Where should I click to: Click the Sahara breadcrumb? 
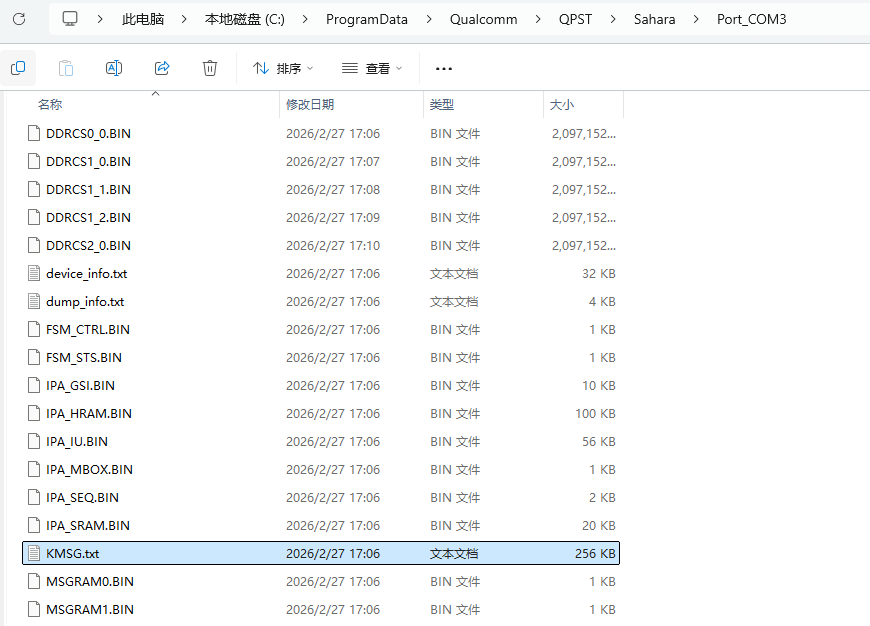(655, 19)
